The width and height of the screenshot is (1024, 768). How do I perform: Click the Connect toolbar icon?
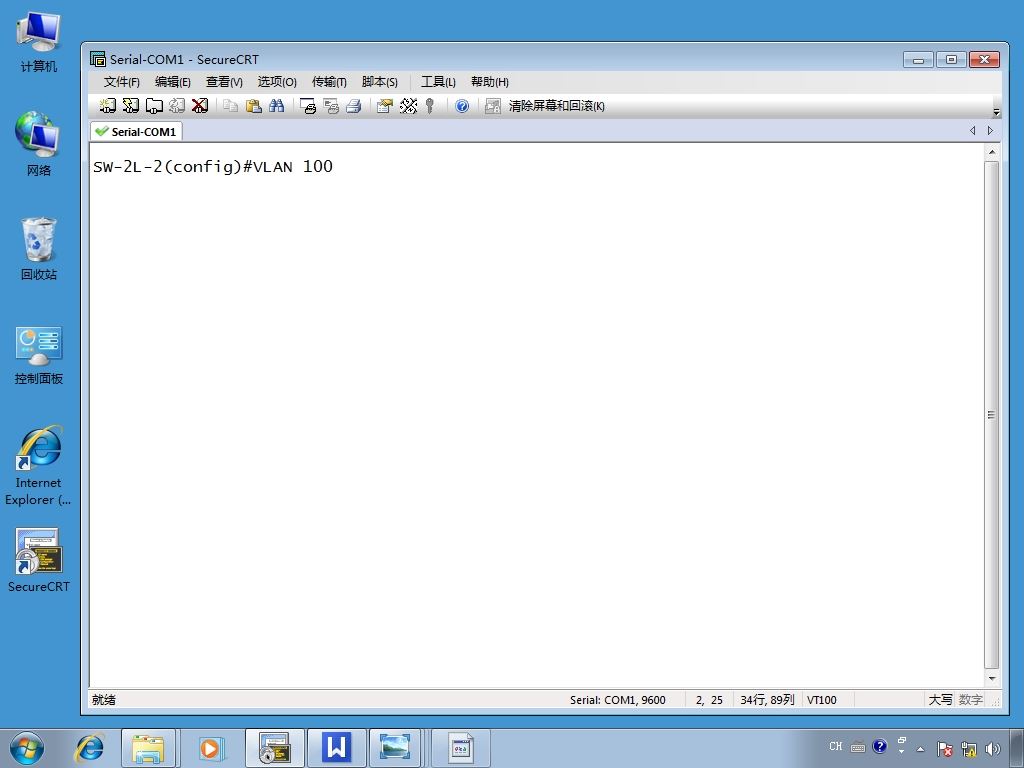point(107,106)
